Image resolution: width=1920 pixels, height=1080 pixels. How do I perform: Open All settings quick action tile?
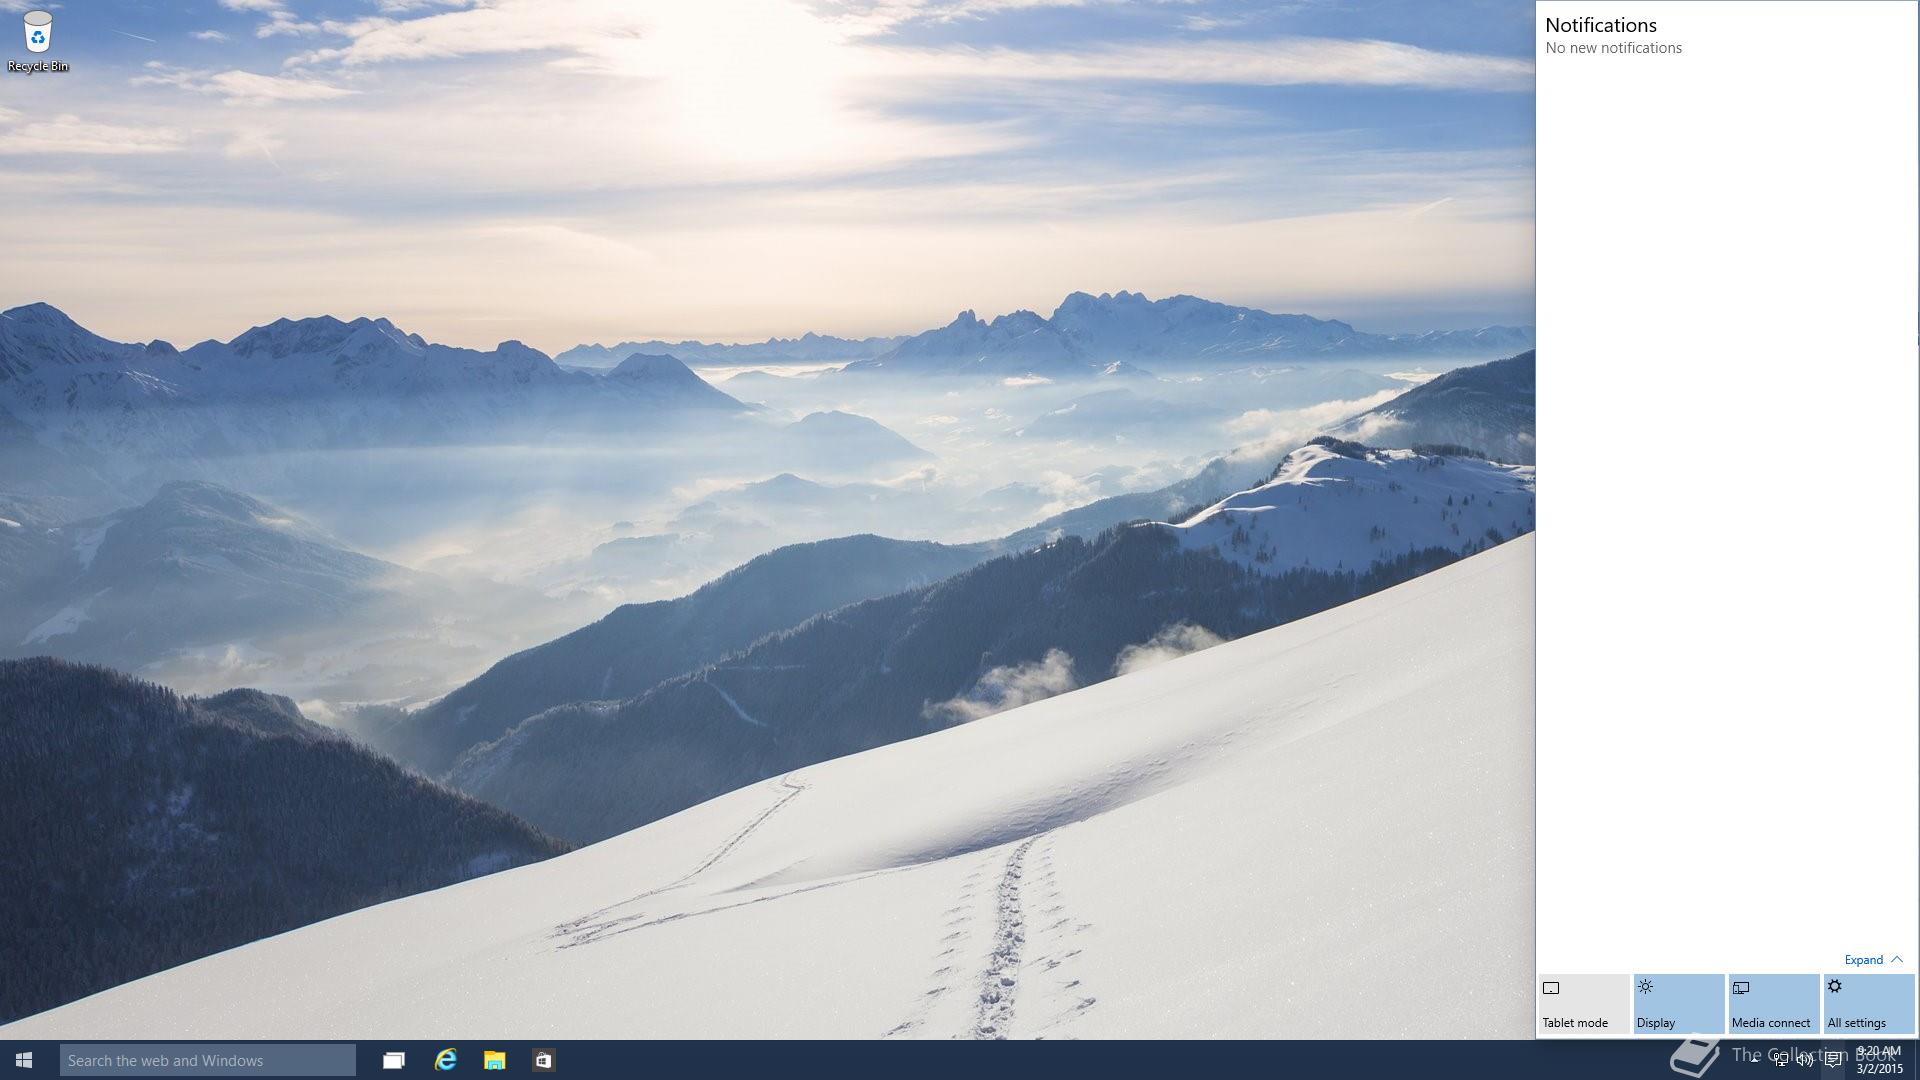tap(1869, 1004)
